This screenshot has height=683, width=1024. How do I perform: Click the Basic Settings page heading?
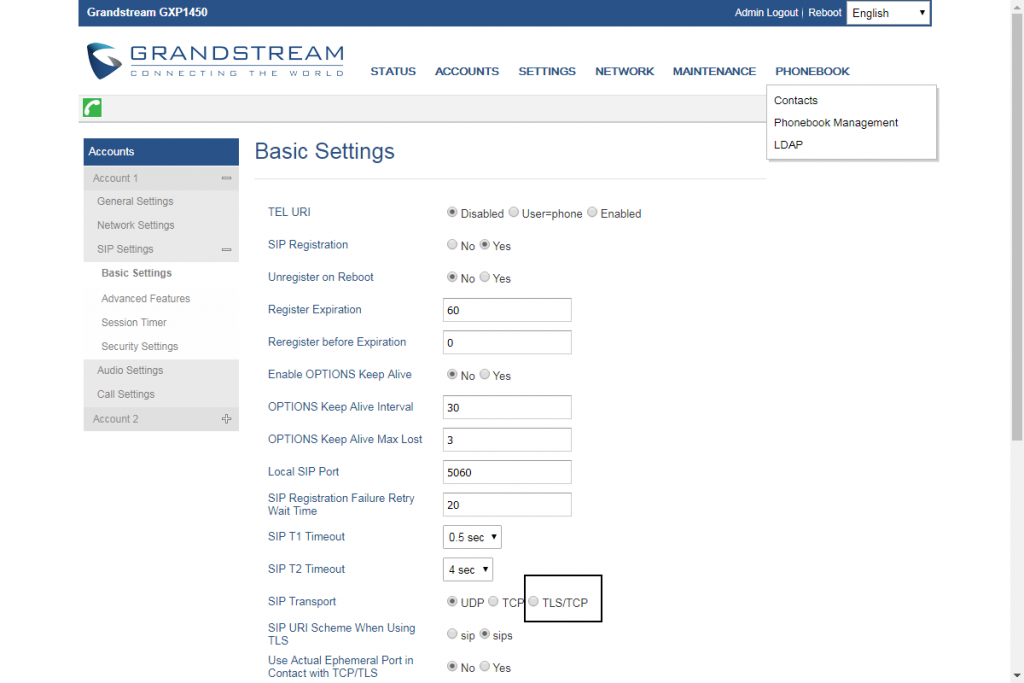[x=325, y=151]
